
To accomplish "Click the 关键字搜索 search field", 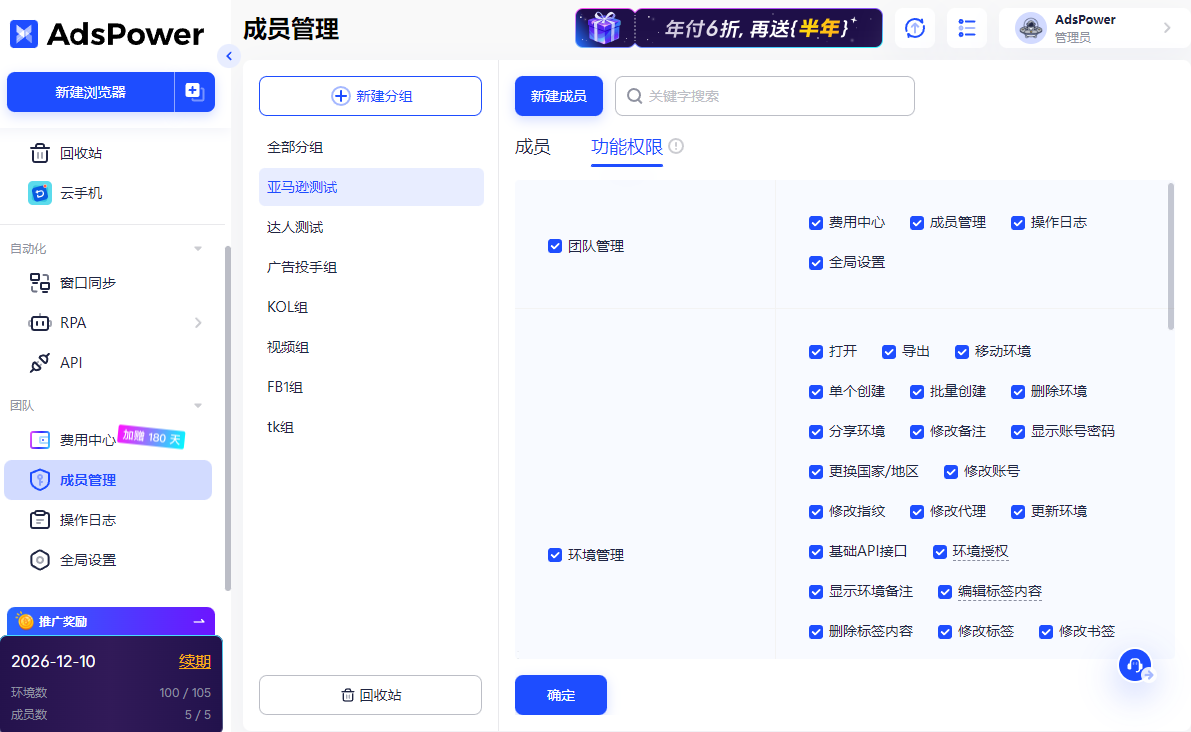I will [x=764, y=95].
